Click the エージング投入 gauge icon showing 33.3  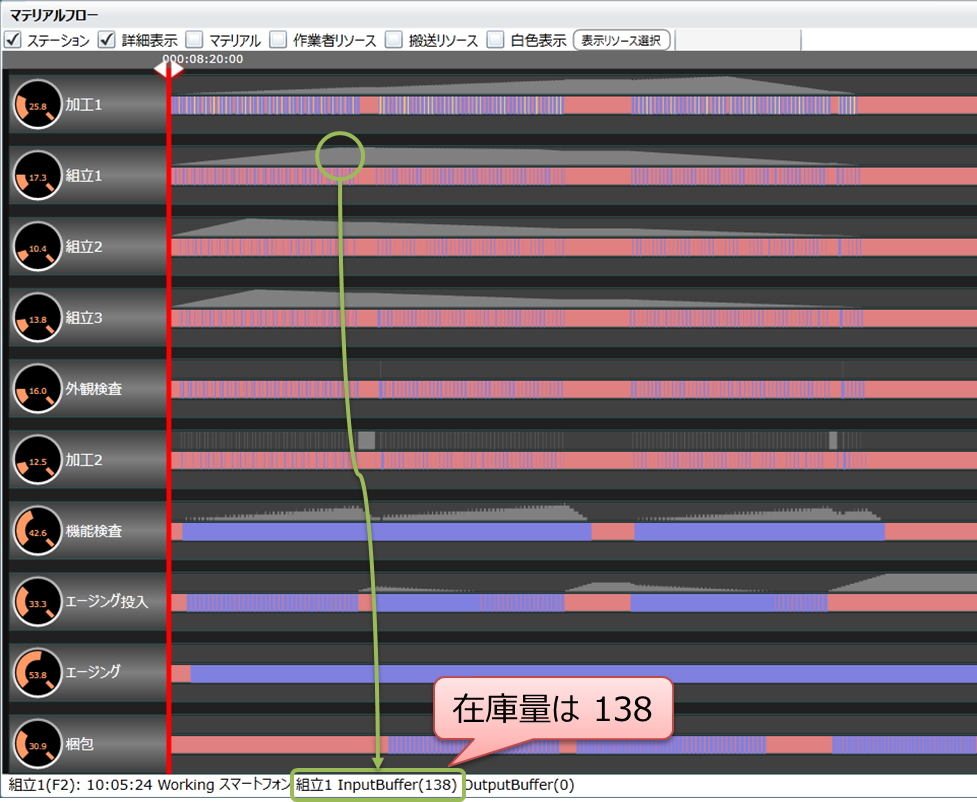[x=37, y=601]
